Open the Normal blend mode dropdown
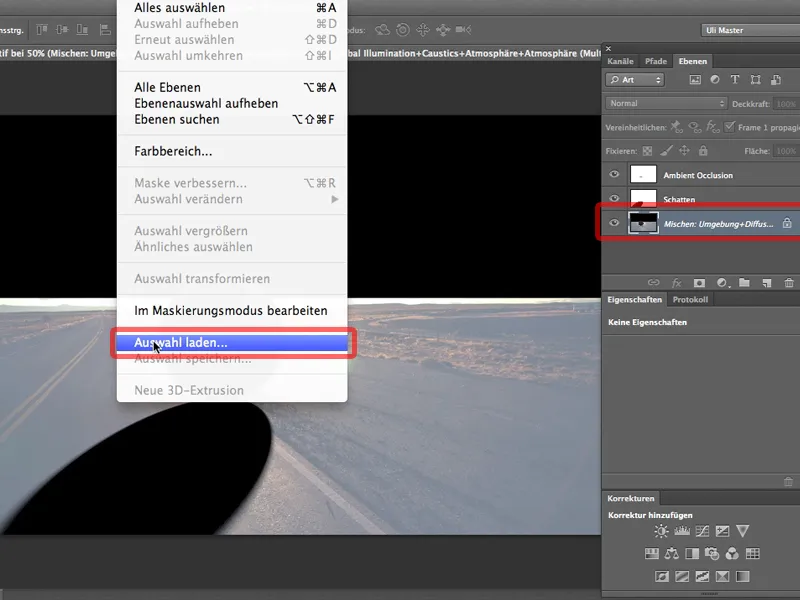Image resolution: width=800 pixels, height=600 pixels. pyautogui.click(x=666, y=104)
